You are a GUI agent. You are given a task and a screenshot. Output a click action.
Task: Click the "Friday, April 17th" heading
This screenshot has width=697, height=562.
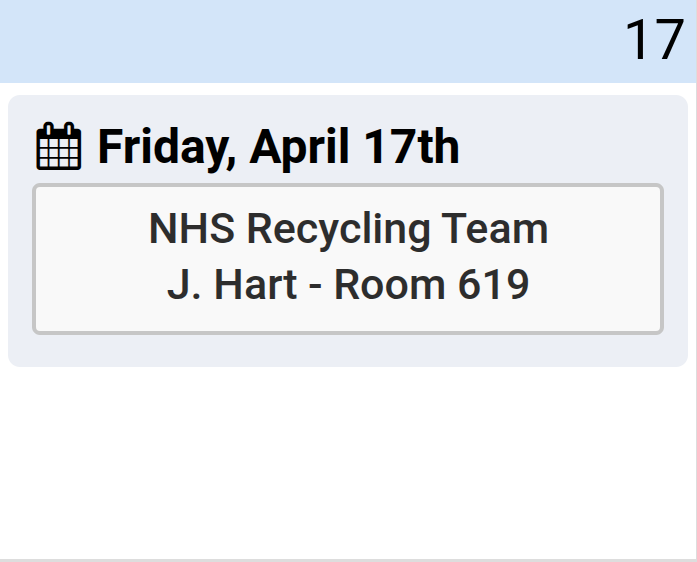point(278,147)
